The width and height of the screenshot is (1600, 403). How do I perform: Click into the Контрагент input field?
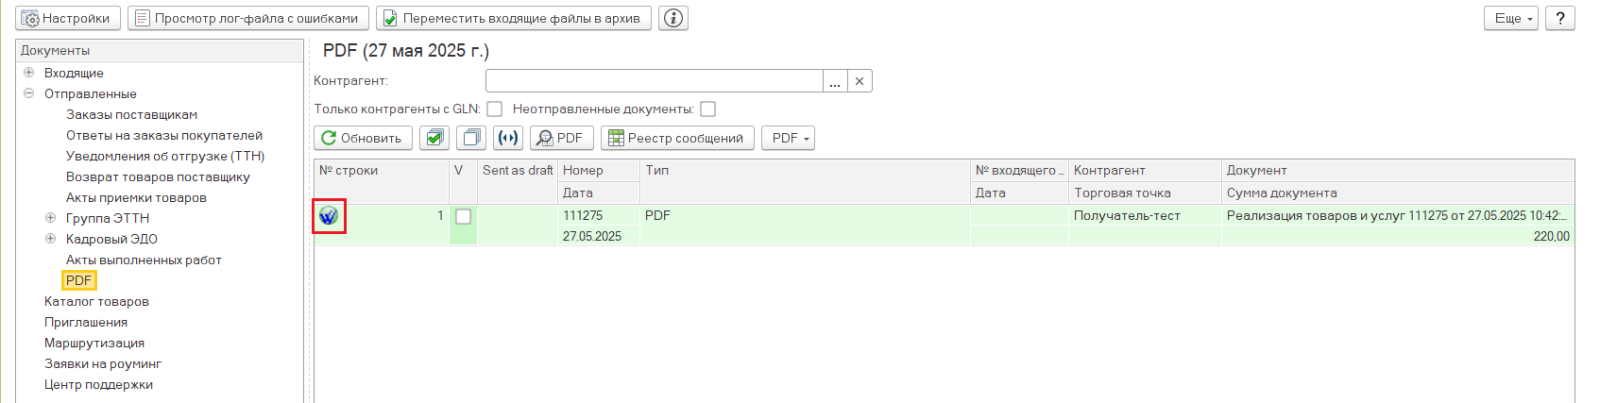(x=654, y=81)
